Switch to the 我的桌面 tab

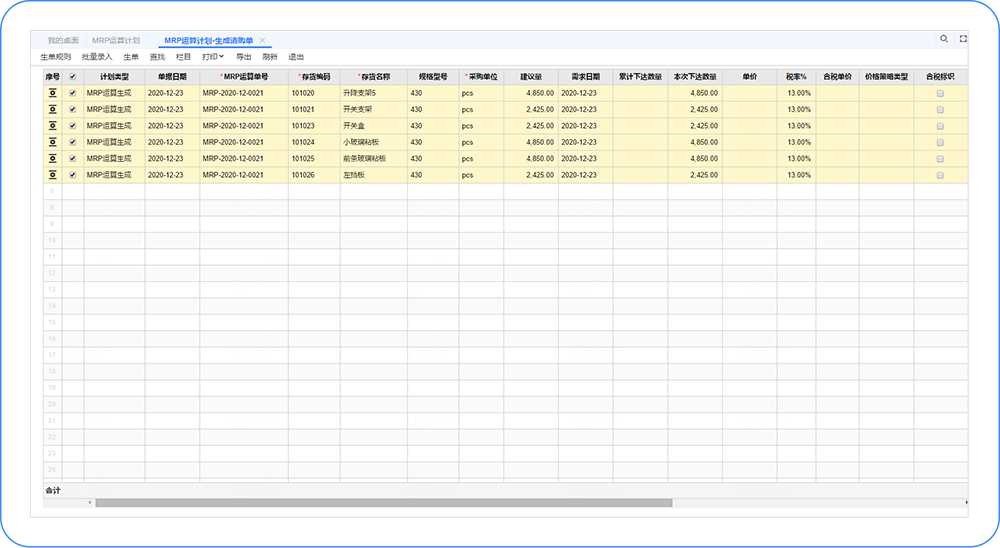pos(63,40)
